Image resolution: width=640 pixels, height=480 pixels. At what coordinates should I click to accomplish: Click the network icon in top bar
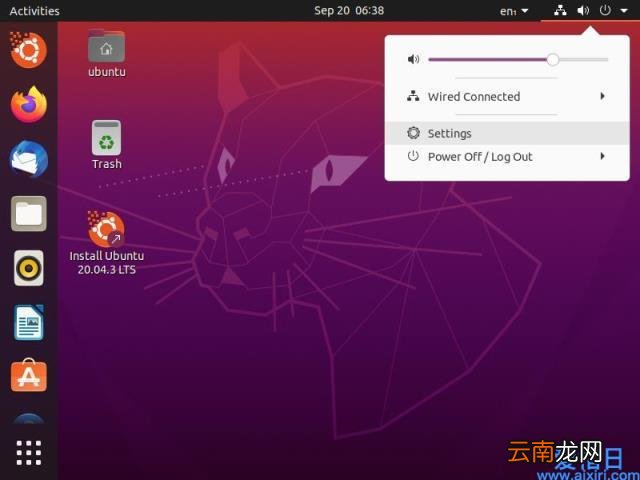click(560, 10)
